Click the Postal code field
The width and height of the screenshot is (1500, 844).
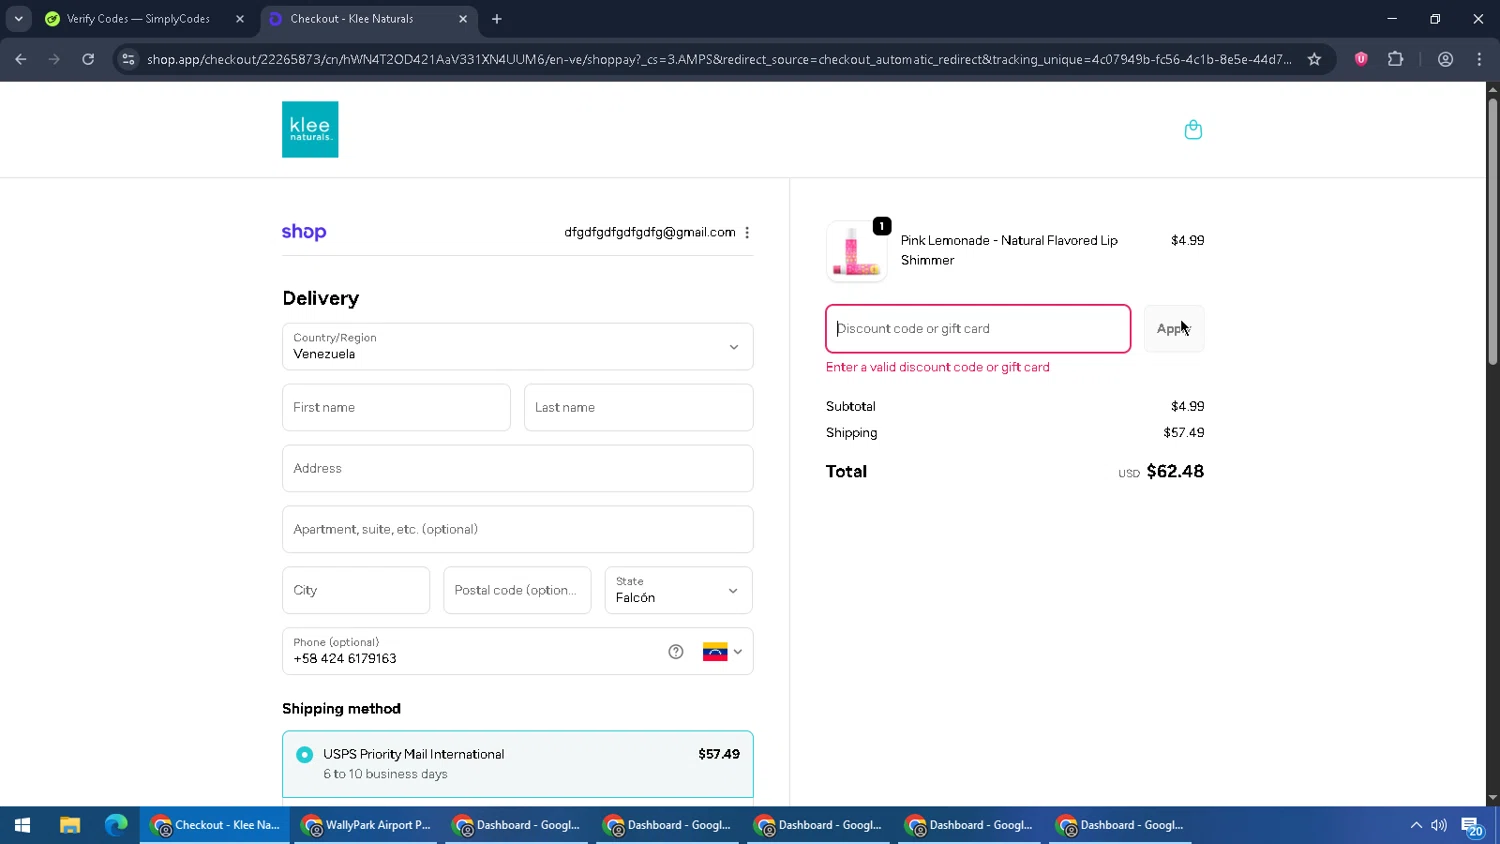tap(517, 590)
